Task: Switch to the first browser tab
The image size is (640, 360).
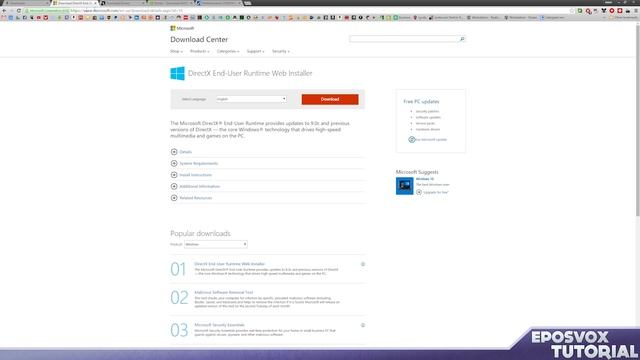Action: (x=27, y=3)
